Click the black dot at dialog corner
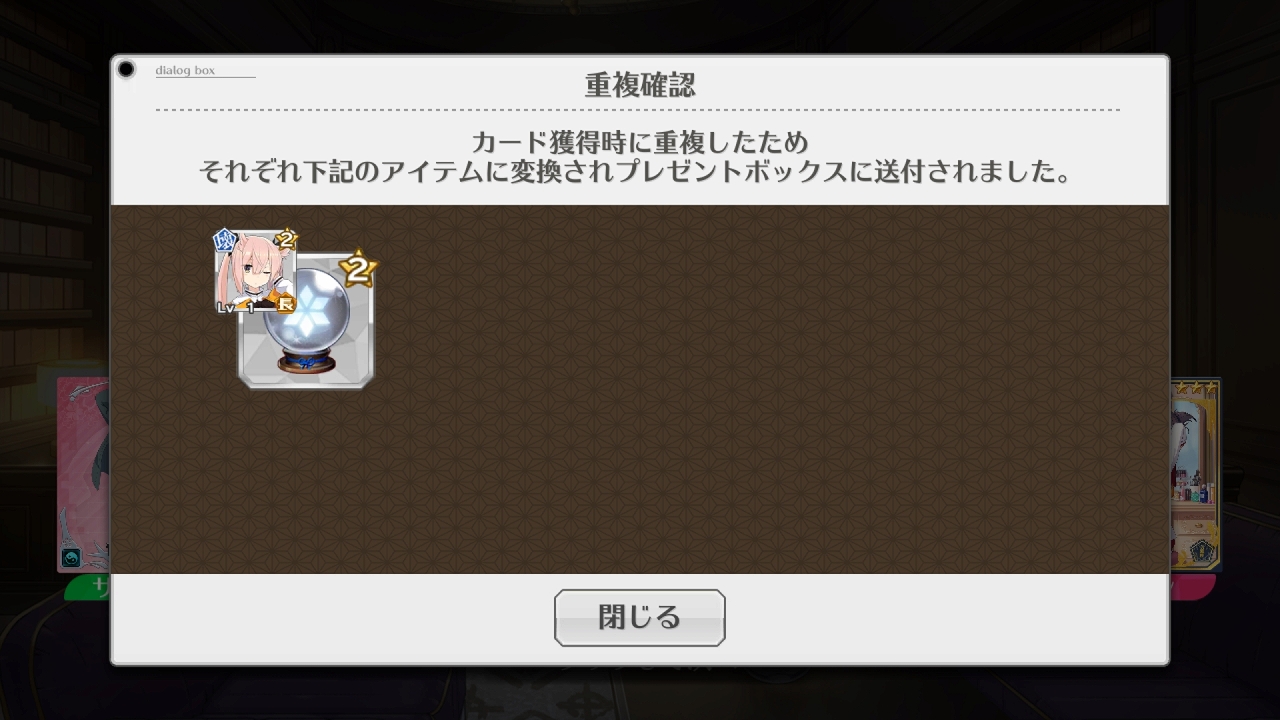 [x=126, y=69]
